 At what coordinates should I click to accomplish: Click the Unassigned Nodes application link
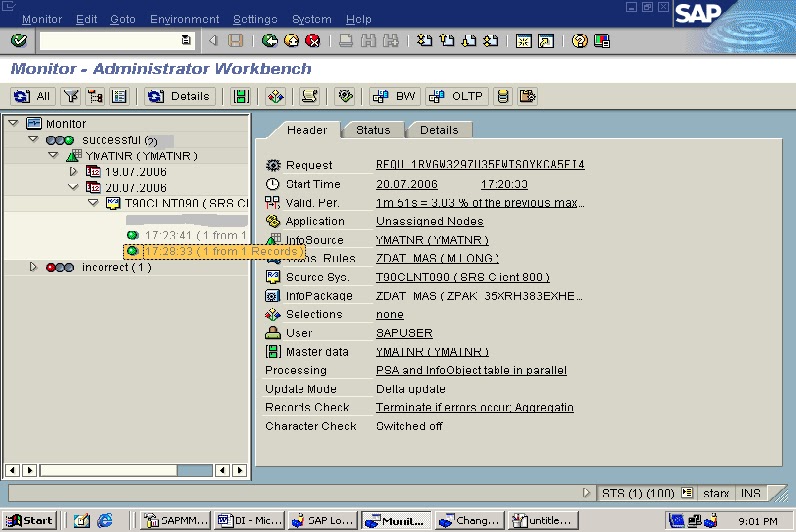(429, 221)
